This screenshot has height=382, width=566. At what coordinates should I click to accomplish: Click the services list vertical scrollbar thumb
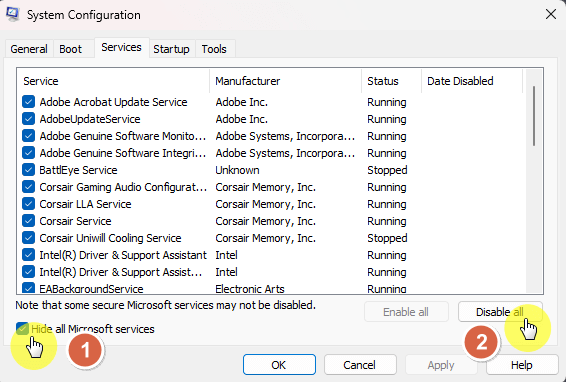click(x=534, y=116)
